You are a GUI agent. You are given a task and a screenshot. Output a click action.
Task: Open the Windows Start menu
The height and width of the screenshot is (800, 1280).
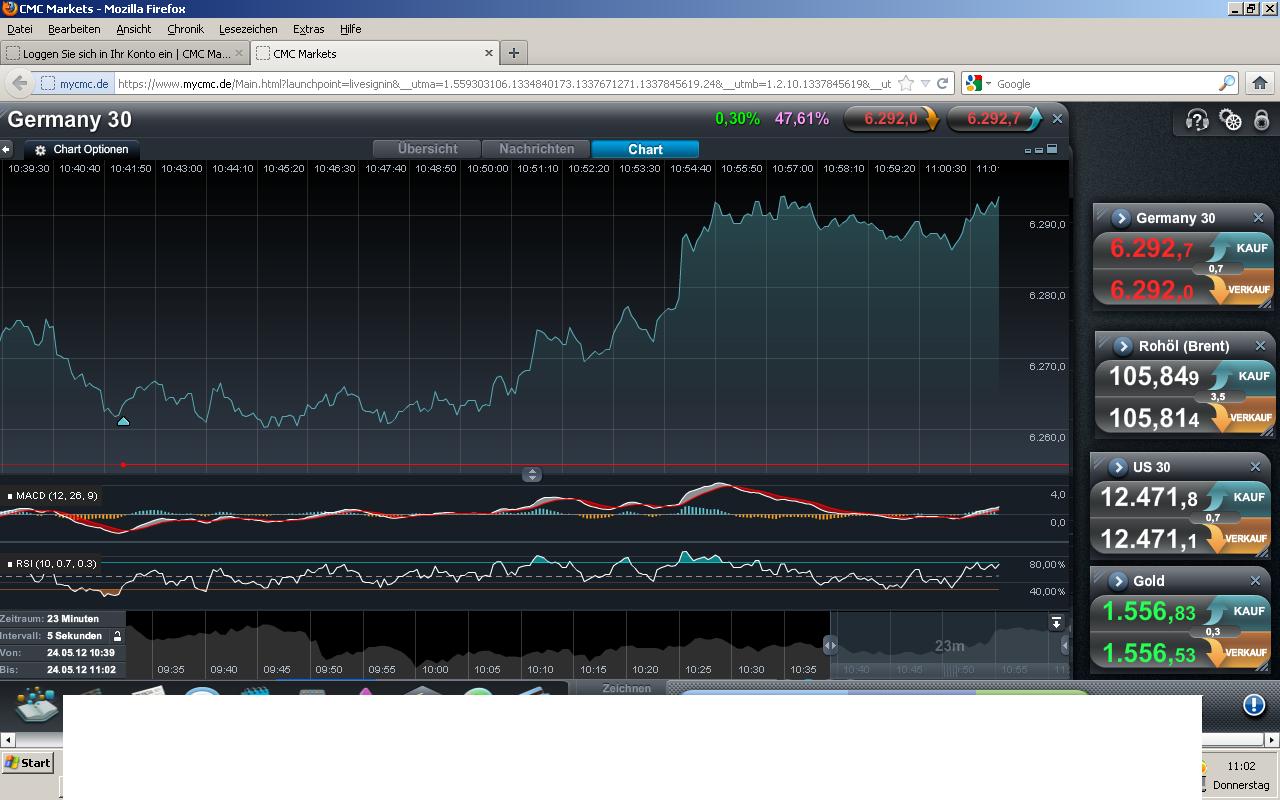pos(28,762)
